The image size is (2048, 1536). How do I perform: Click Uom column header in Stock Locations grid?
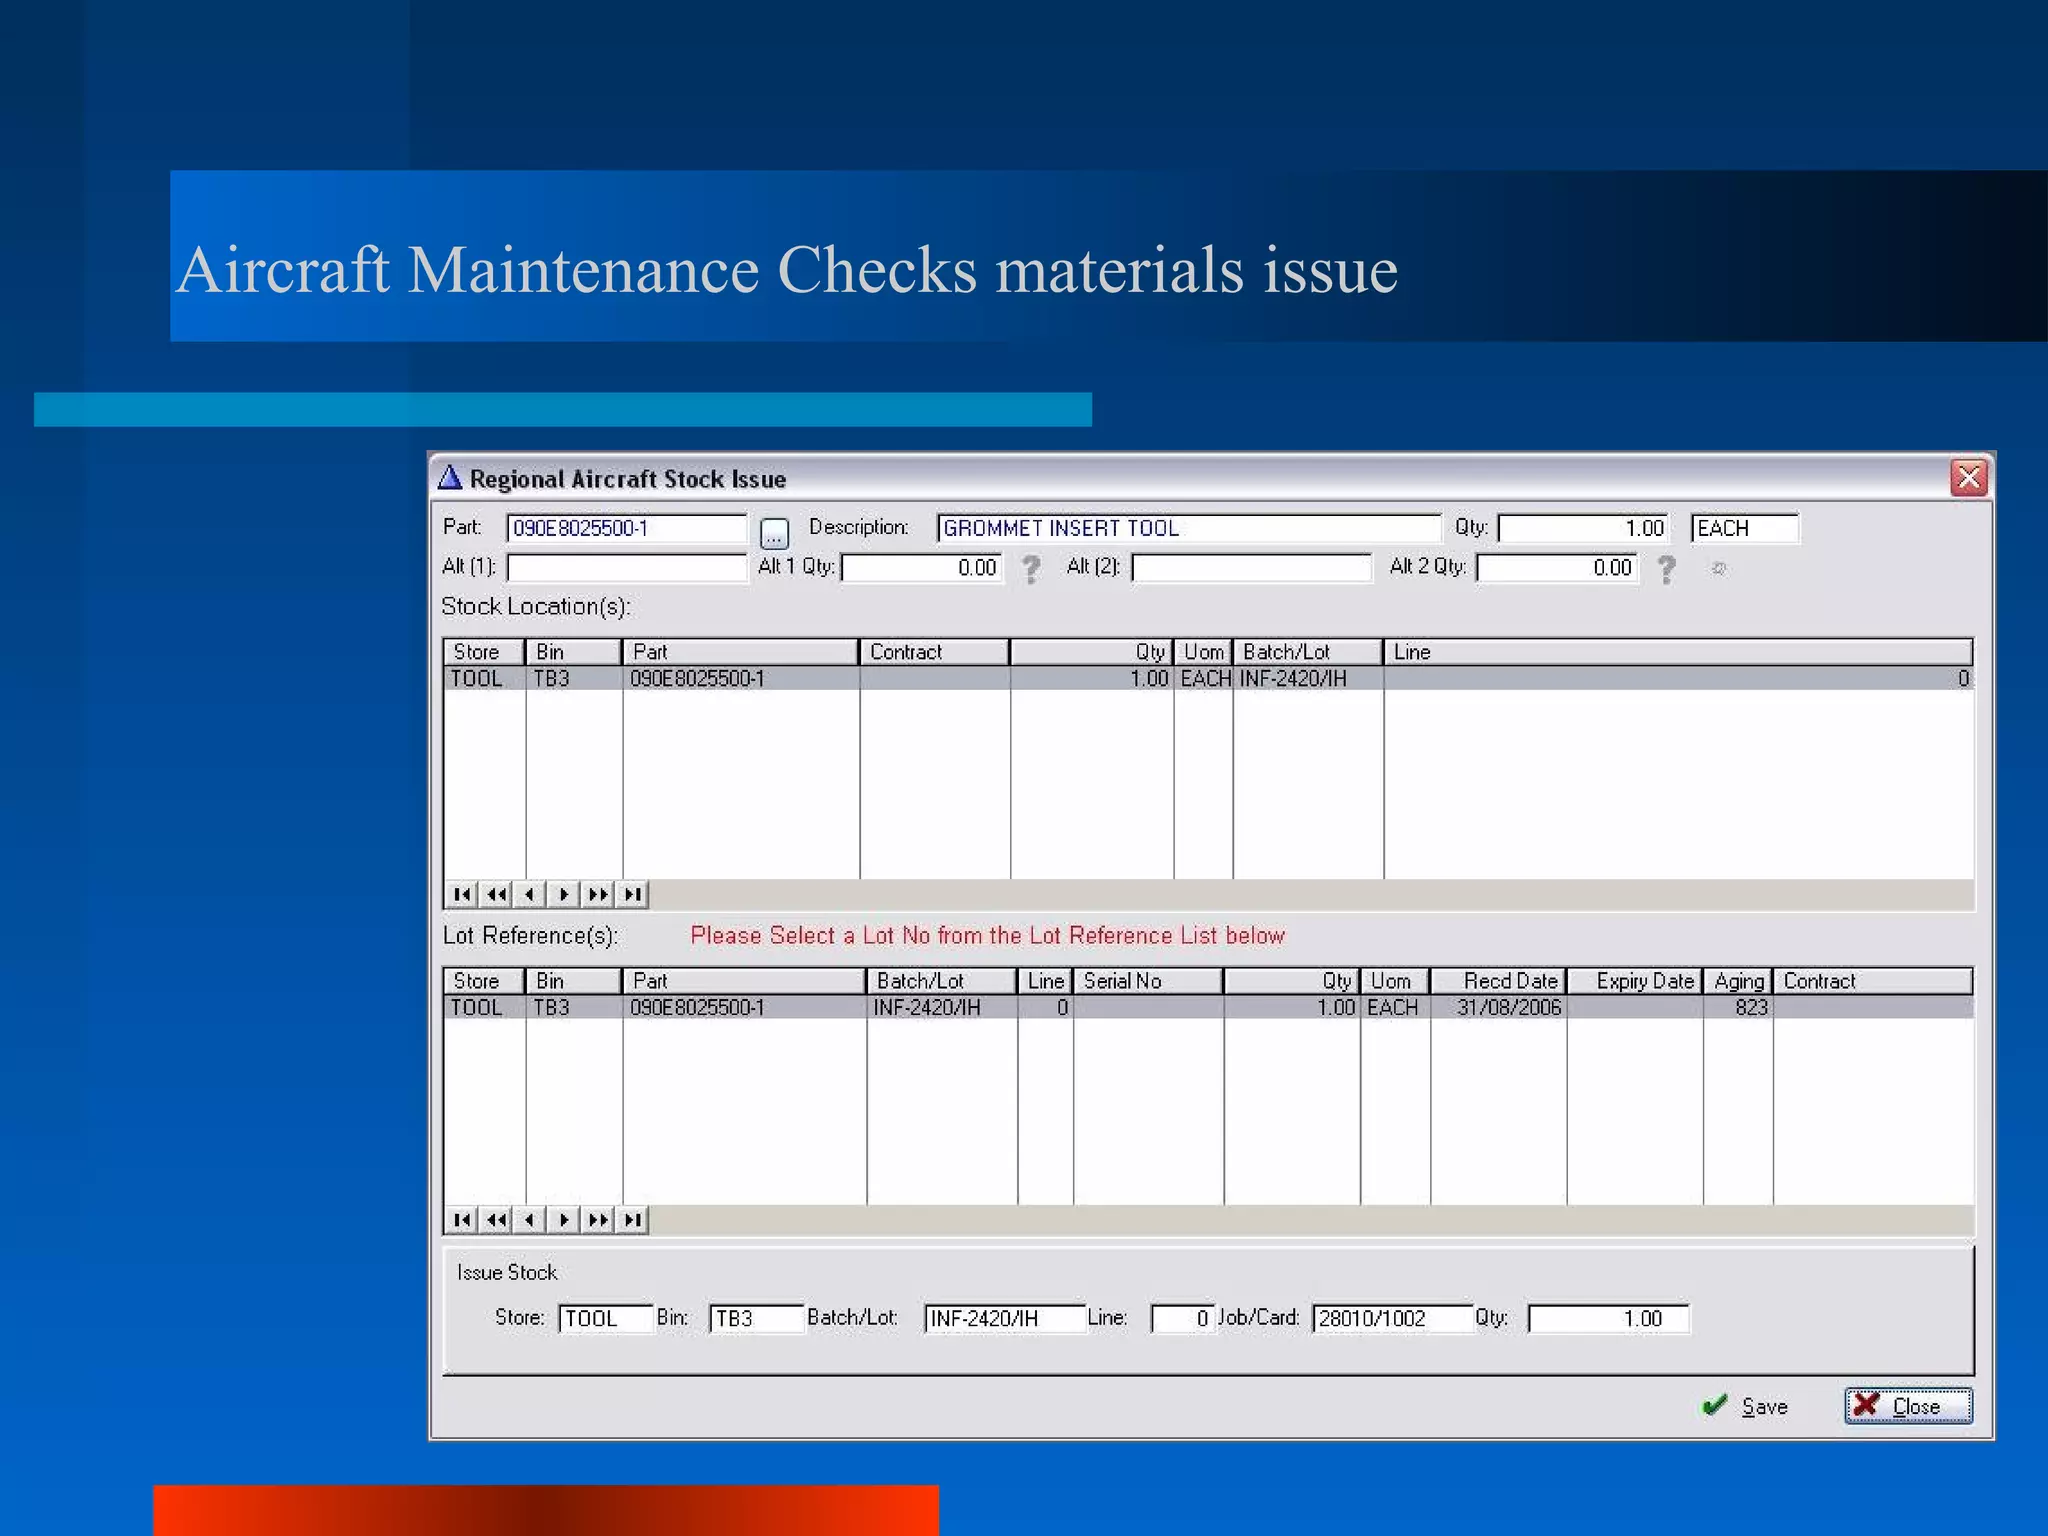click(1203, 652)
